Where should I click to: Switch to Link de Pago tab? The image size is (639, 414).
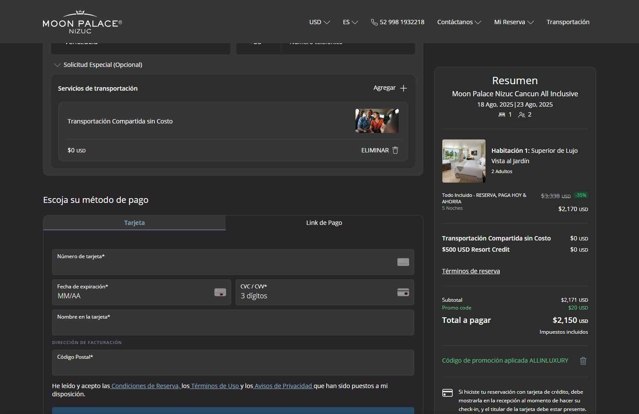[324, 223]
